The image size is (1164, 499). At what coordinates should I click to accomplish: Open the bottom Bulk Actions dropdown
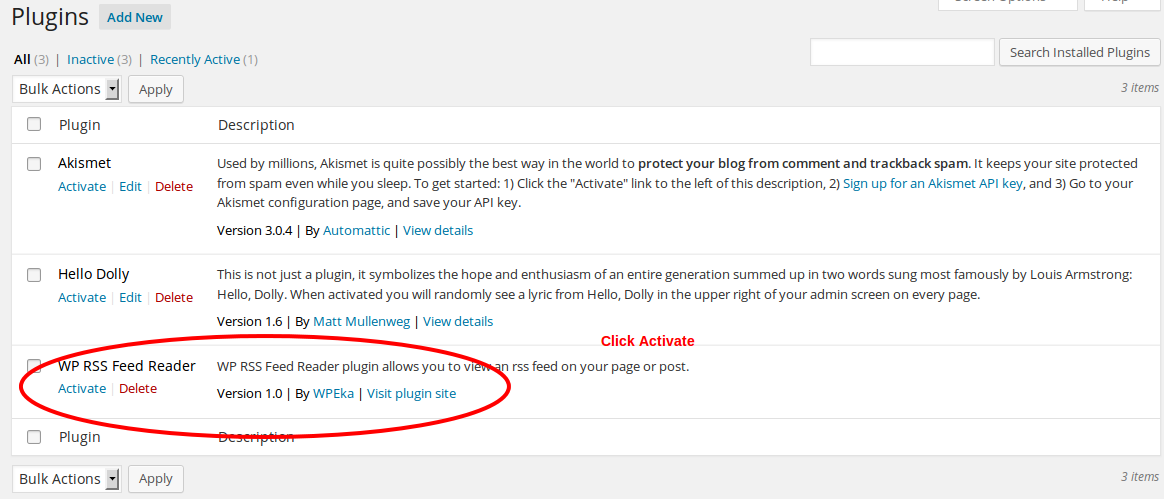pyautogui.click(x=66, y=479)
